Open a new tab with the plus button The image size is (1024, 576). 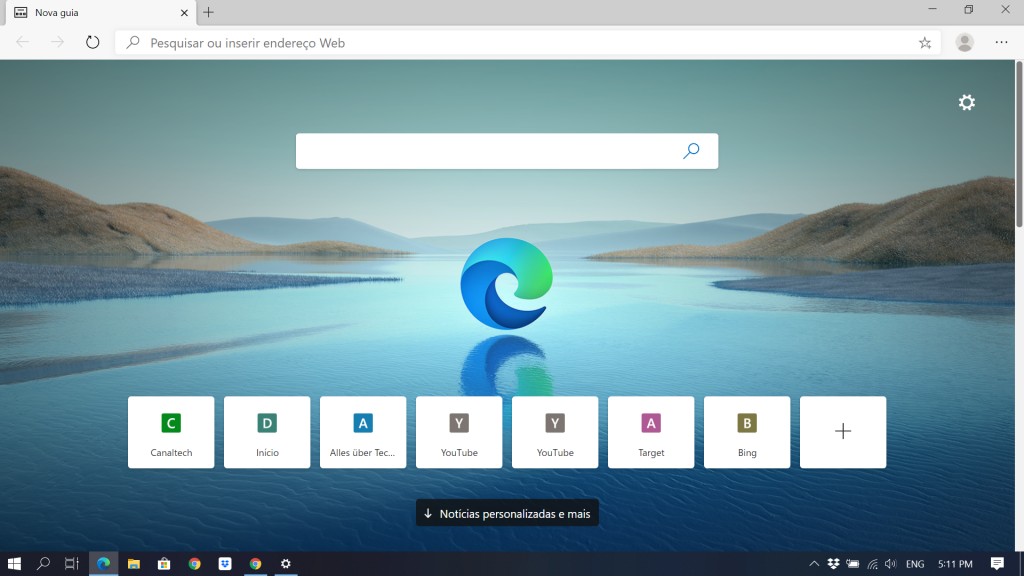point(208,12)
